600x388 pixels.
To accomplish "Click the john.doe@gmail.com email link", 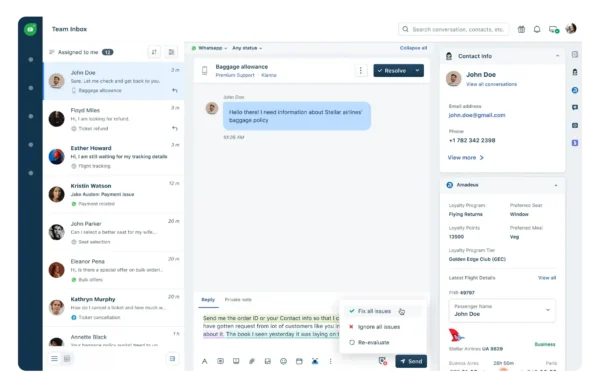I will [477, 115].
